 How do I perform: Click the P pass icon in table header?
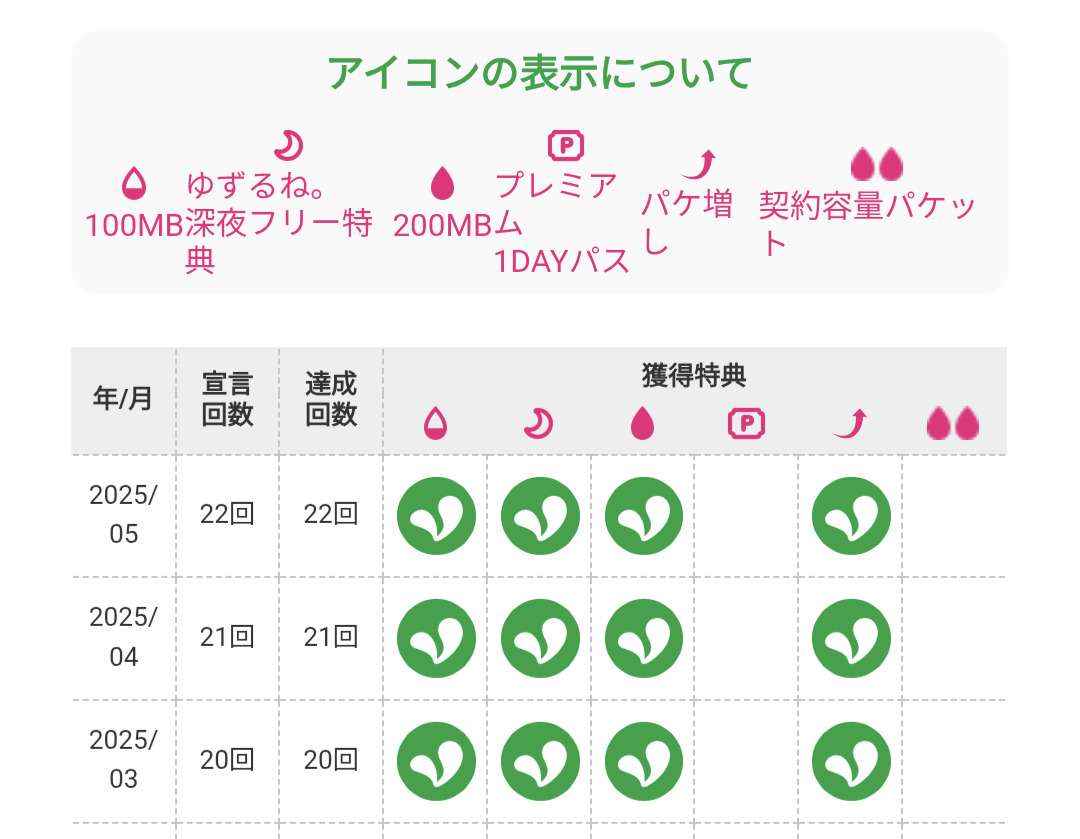pyautogui.click(x=746, y=424)
